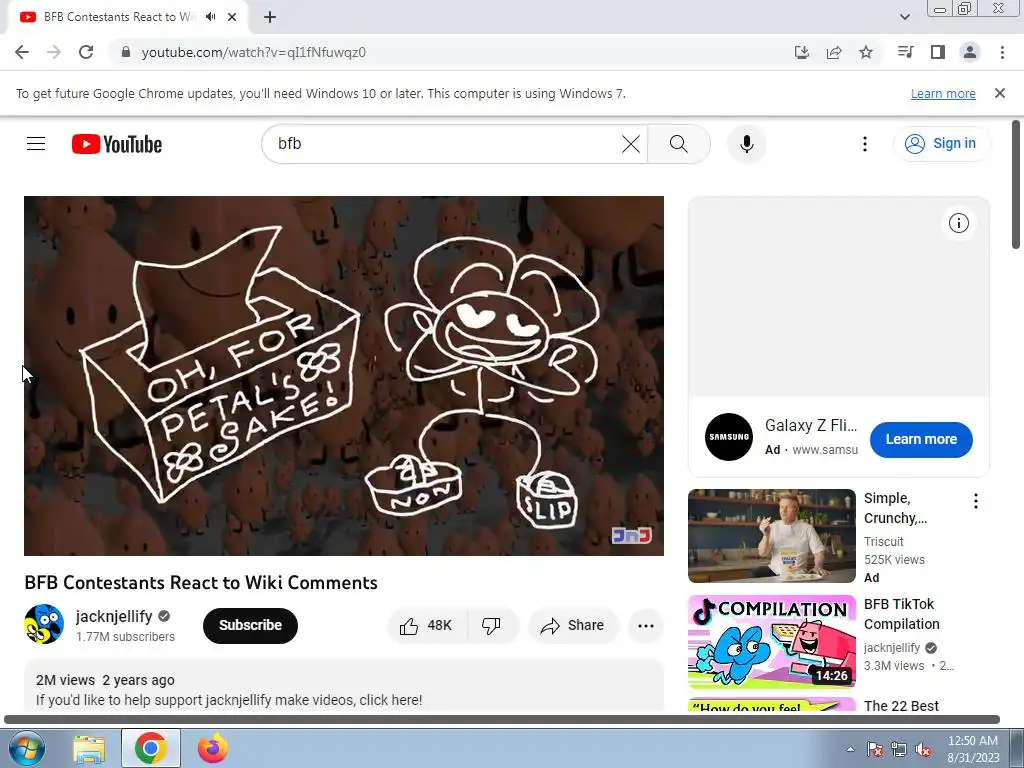Image resolution: width=1024 pixels, height=768 pixels.
Task: Open the Chrome profile avatar
Action: [x=970, y=52]
